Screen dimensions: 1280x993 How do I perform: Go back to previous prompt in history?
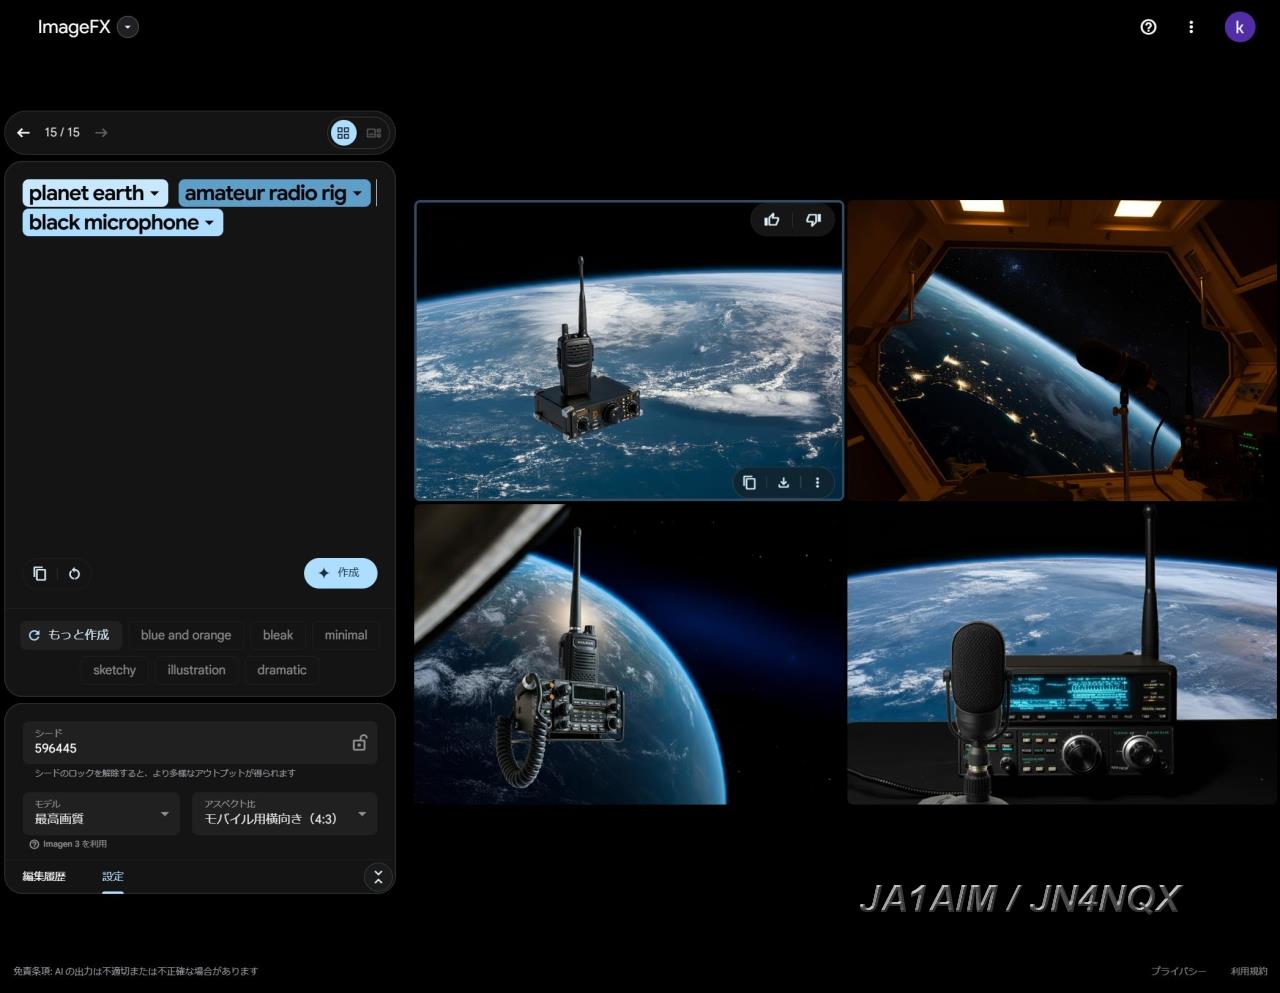point(24,132)
